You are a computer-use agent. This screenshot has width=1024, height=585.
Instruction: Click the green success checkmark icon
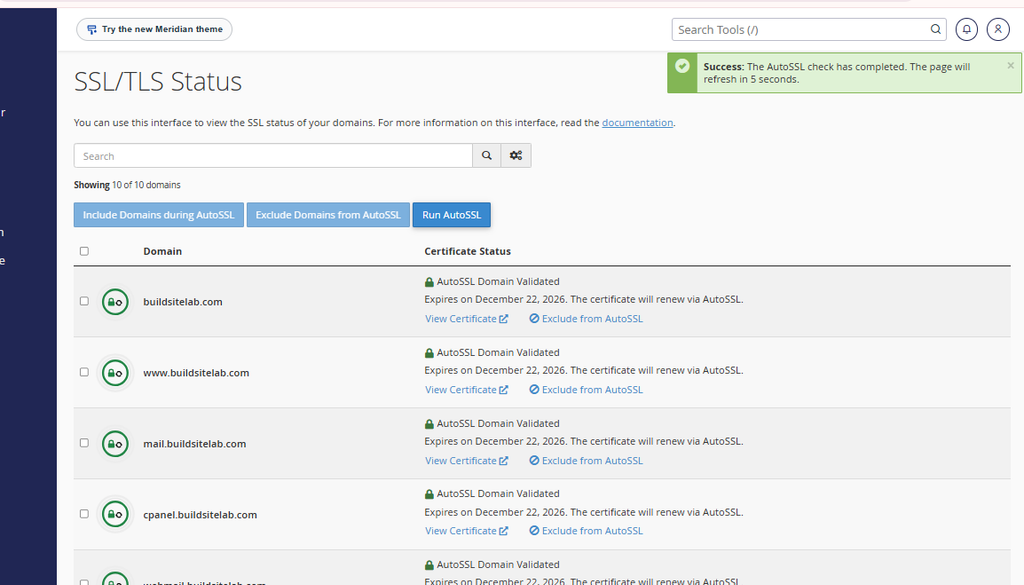pyautogui.click(x=682, y=66)
